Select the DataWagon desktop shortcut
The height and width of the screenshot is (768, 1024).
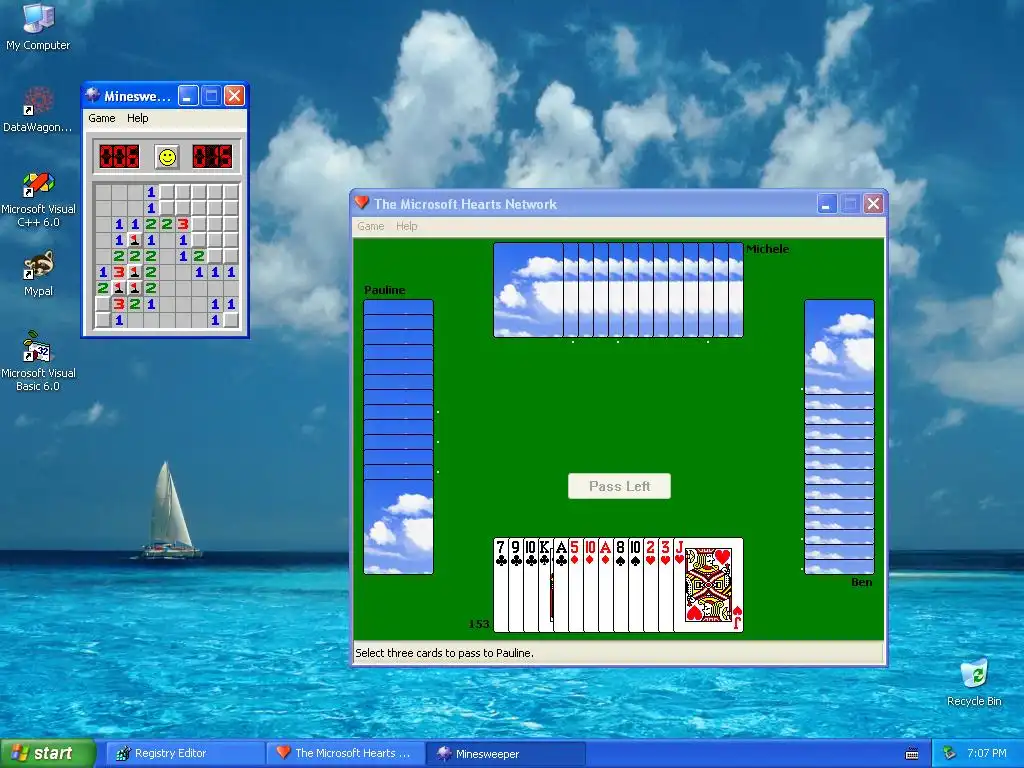38,109
